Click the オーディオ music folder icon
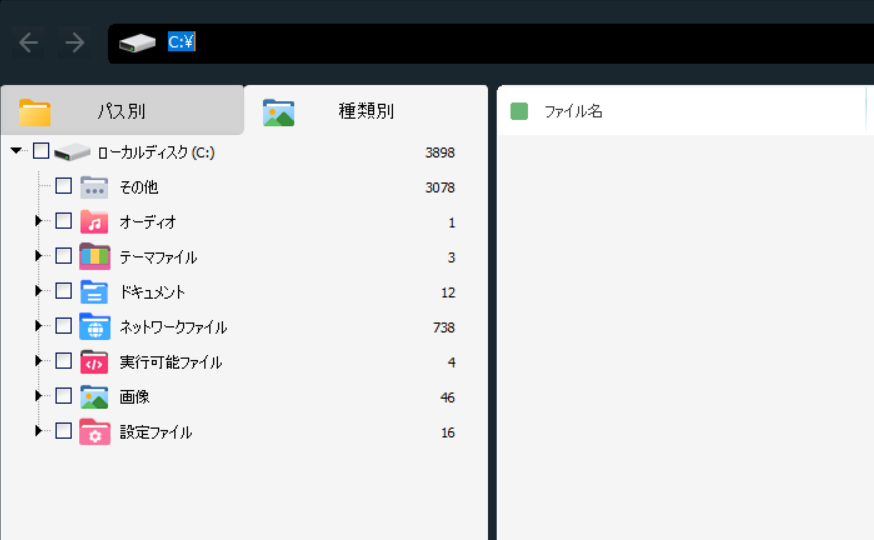874x540 pixels. (94, 222)
